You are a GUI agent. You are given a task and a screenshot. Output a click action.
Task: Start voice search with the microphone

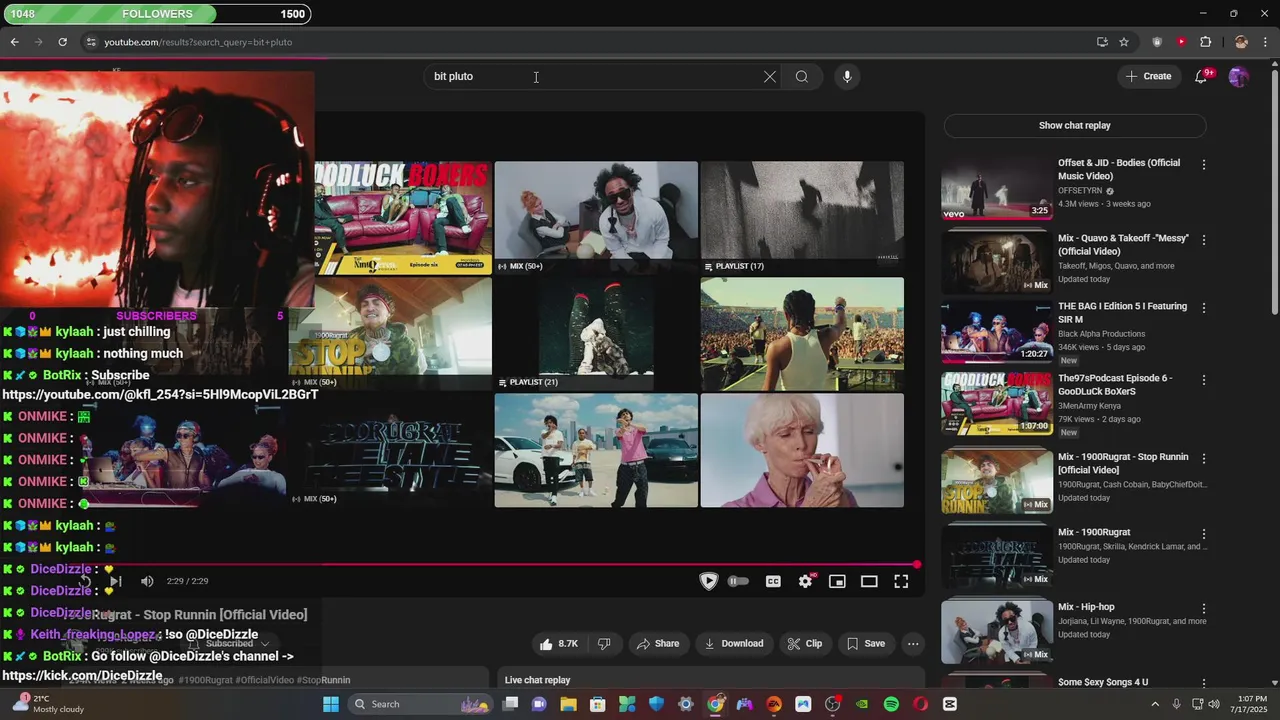coord(847,77)
